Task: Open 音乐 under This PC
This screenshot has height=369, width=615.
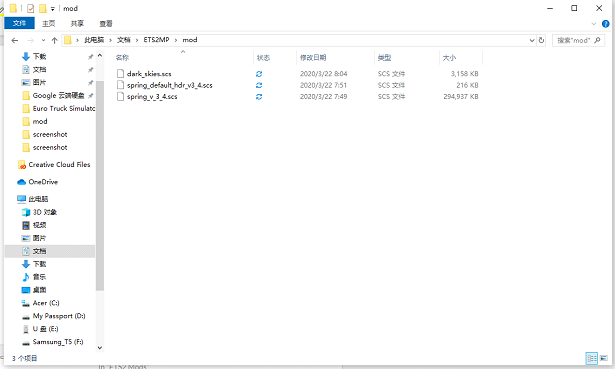Action: click(39, 277)
